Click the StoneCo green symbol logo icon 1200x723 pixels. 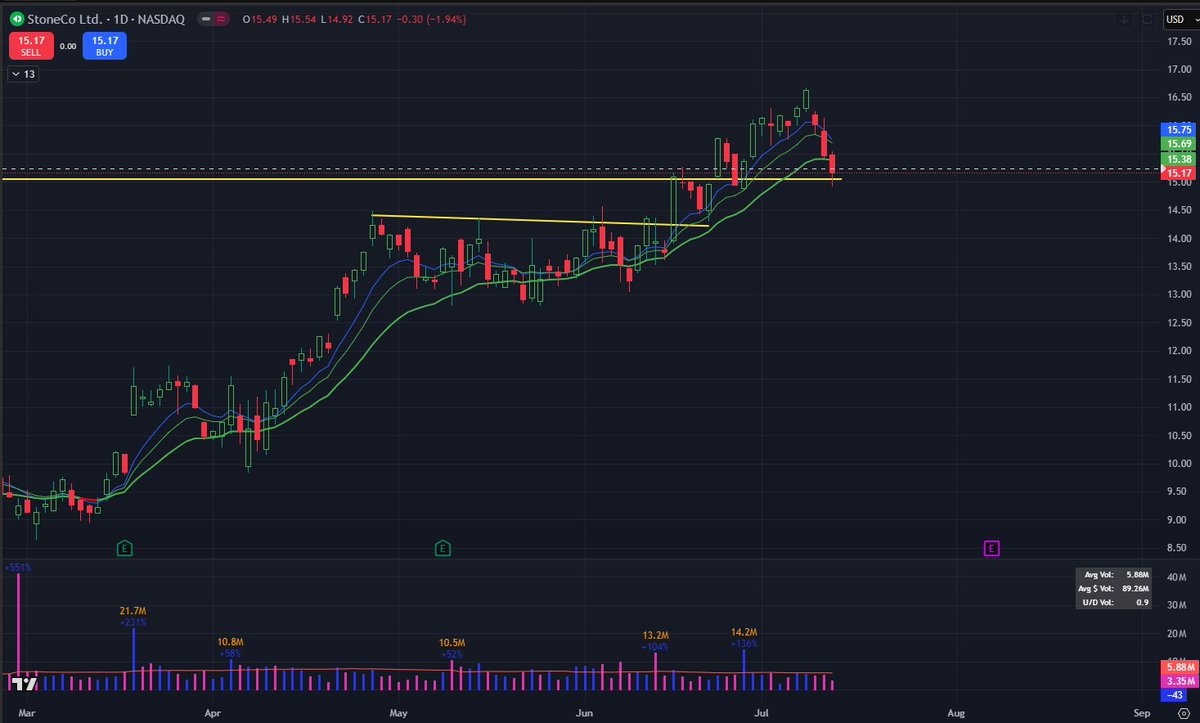point(16,18)
